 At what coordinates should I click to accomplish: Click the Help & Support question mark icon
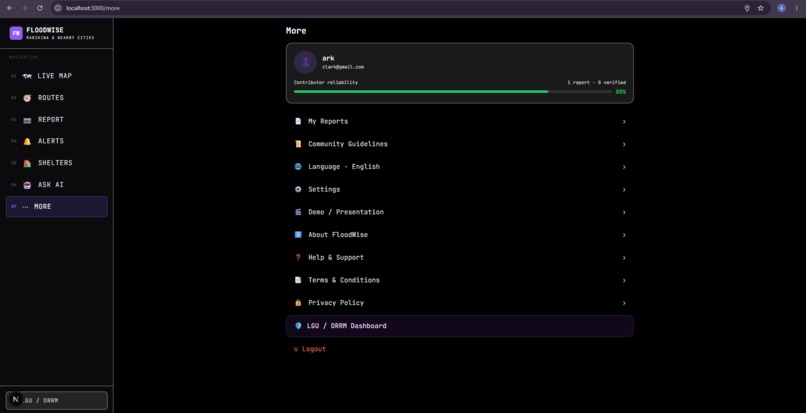[x=298, y=257]
